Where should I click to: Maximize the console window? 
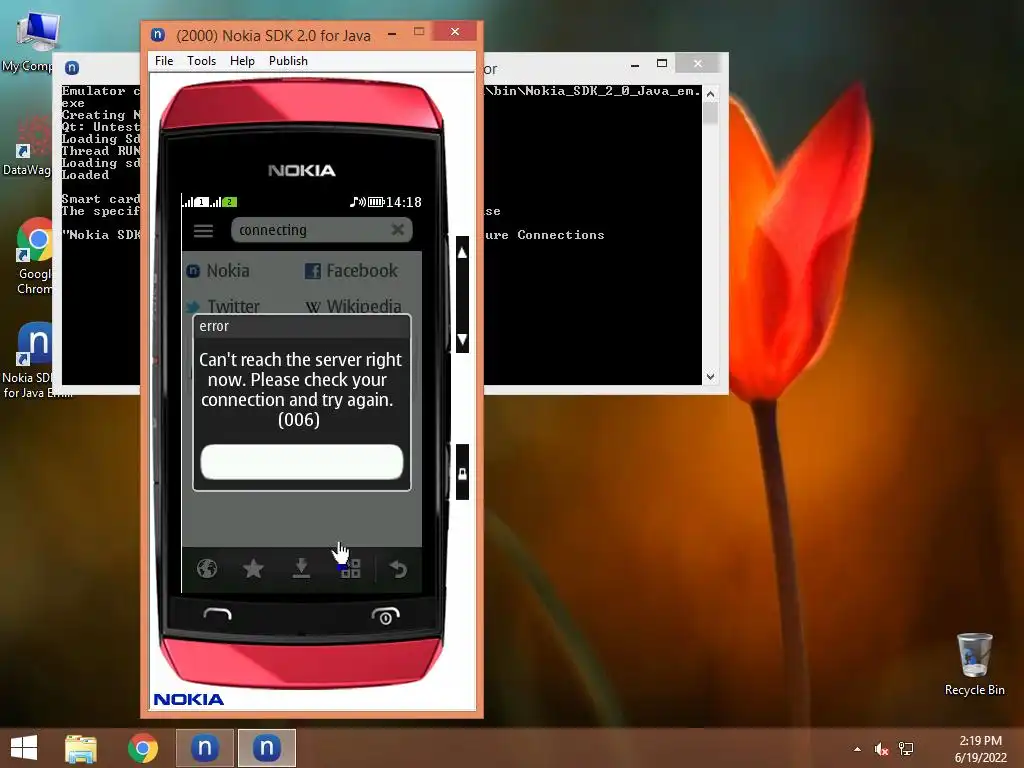(x=662, y=63)
